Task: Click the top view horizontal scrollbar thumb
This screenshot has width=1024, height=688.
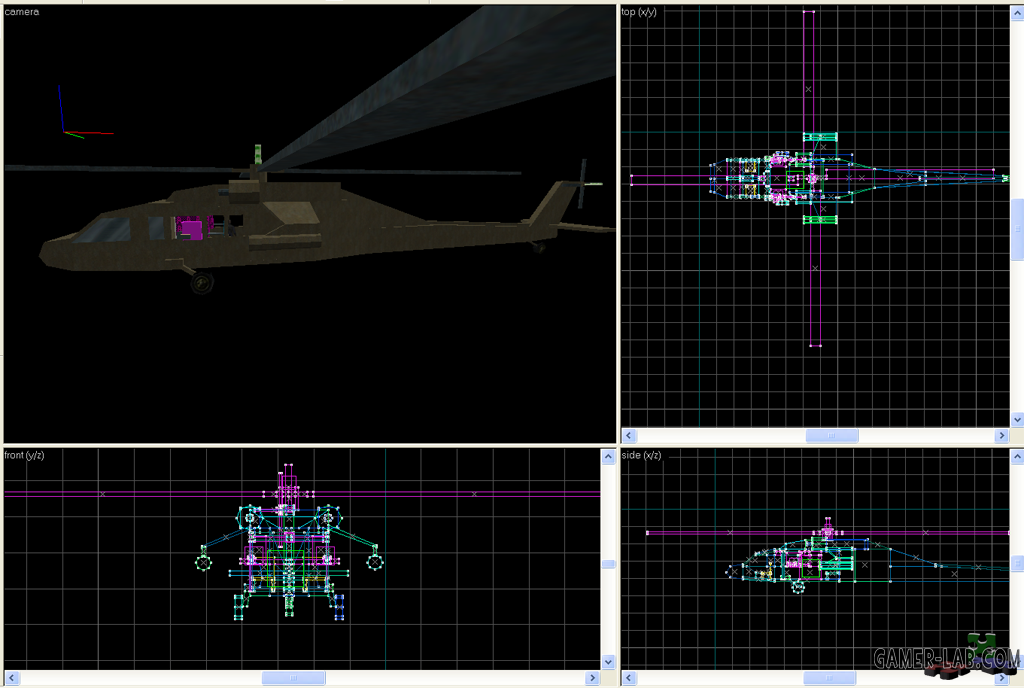Action: point(831,435)
